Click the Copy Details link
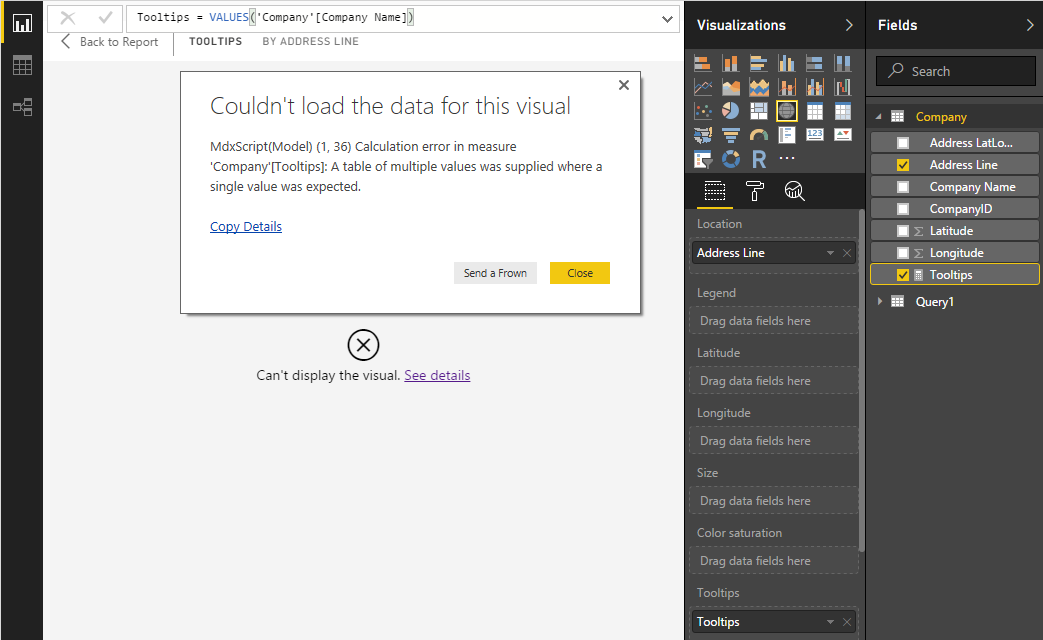Screen dimensions: 1043x640 coord(246,227)
